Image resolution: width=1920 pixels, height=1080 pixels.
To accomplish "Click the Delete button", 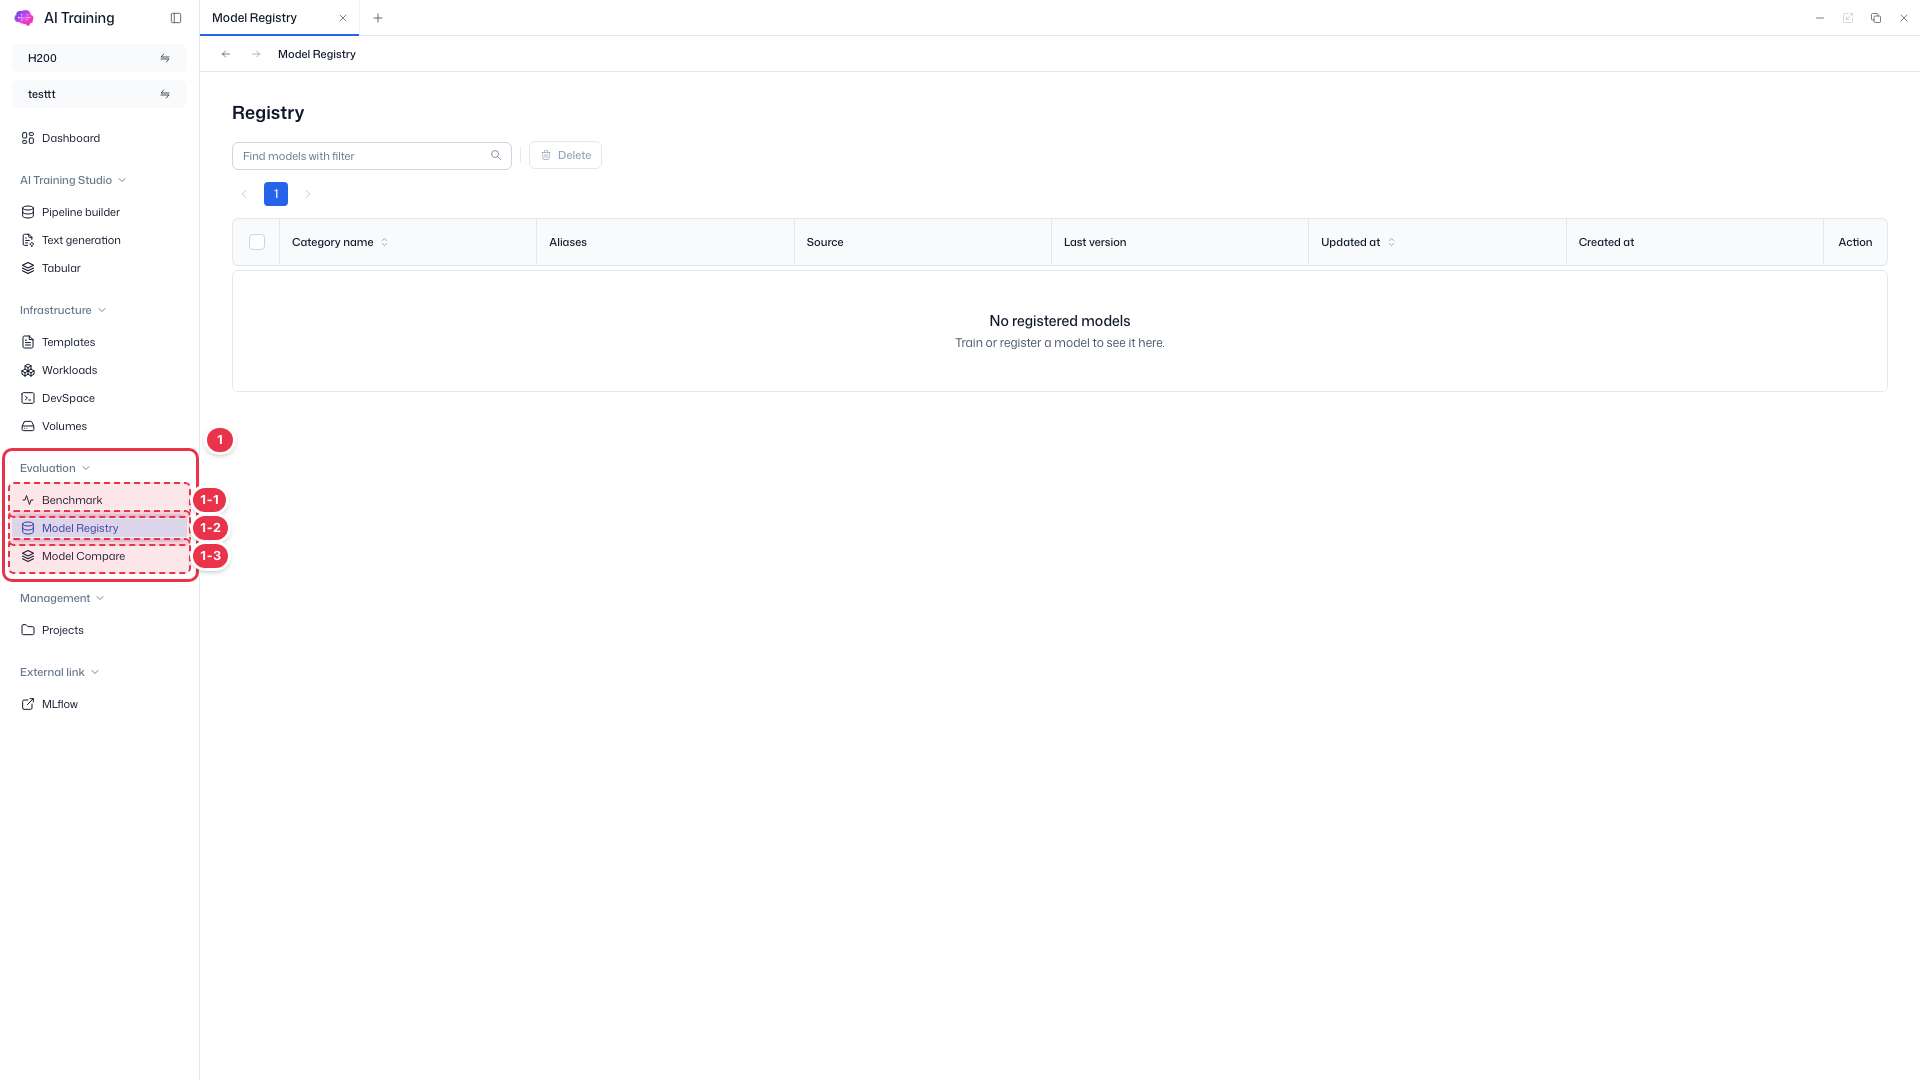I will [x=565, y=155].
